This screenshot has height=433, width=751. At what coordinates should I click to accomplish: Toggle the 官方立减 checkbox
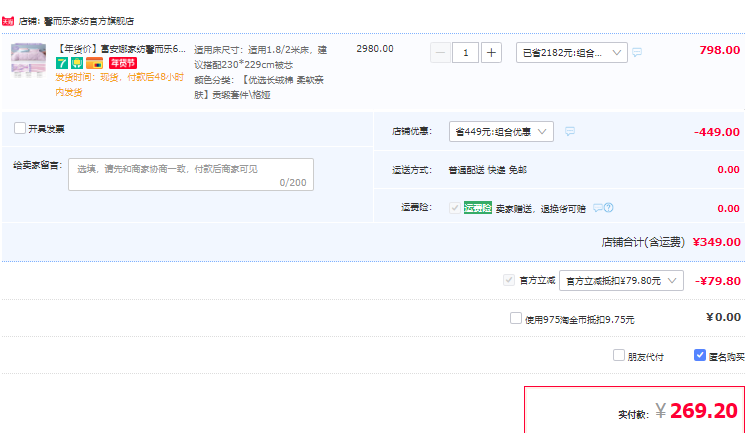(x=509, y=280)
